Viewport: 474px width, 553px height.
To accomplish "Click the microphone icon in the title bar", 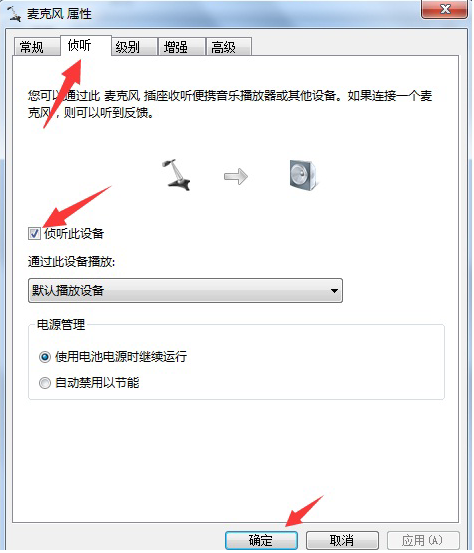I will coord(14,13).
